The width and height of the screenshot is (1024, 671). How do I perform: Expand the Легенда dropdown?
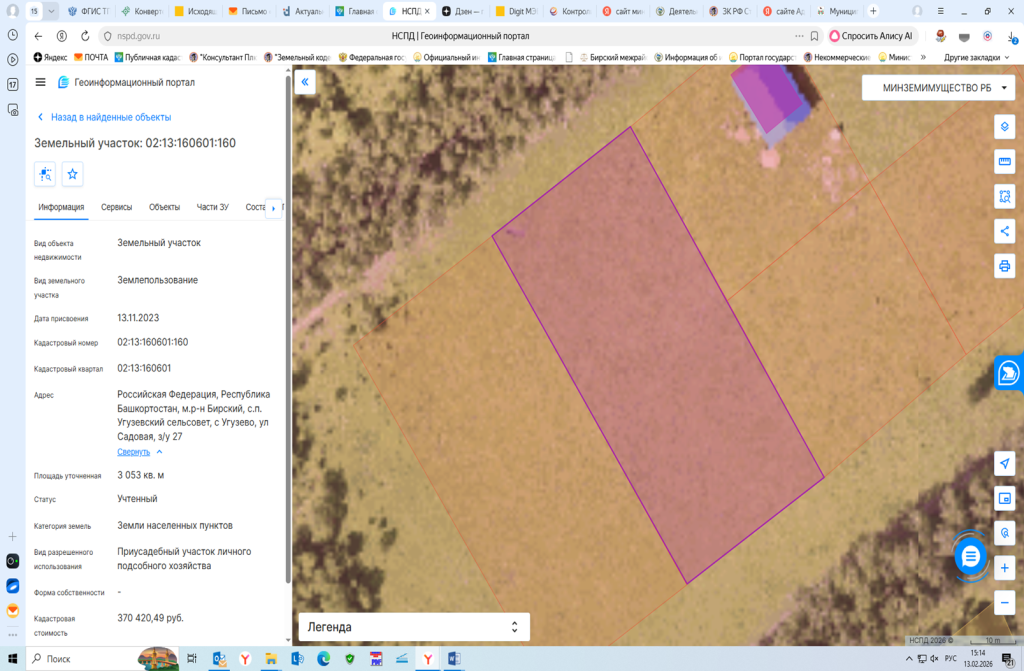pos(413,627)
